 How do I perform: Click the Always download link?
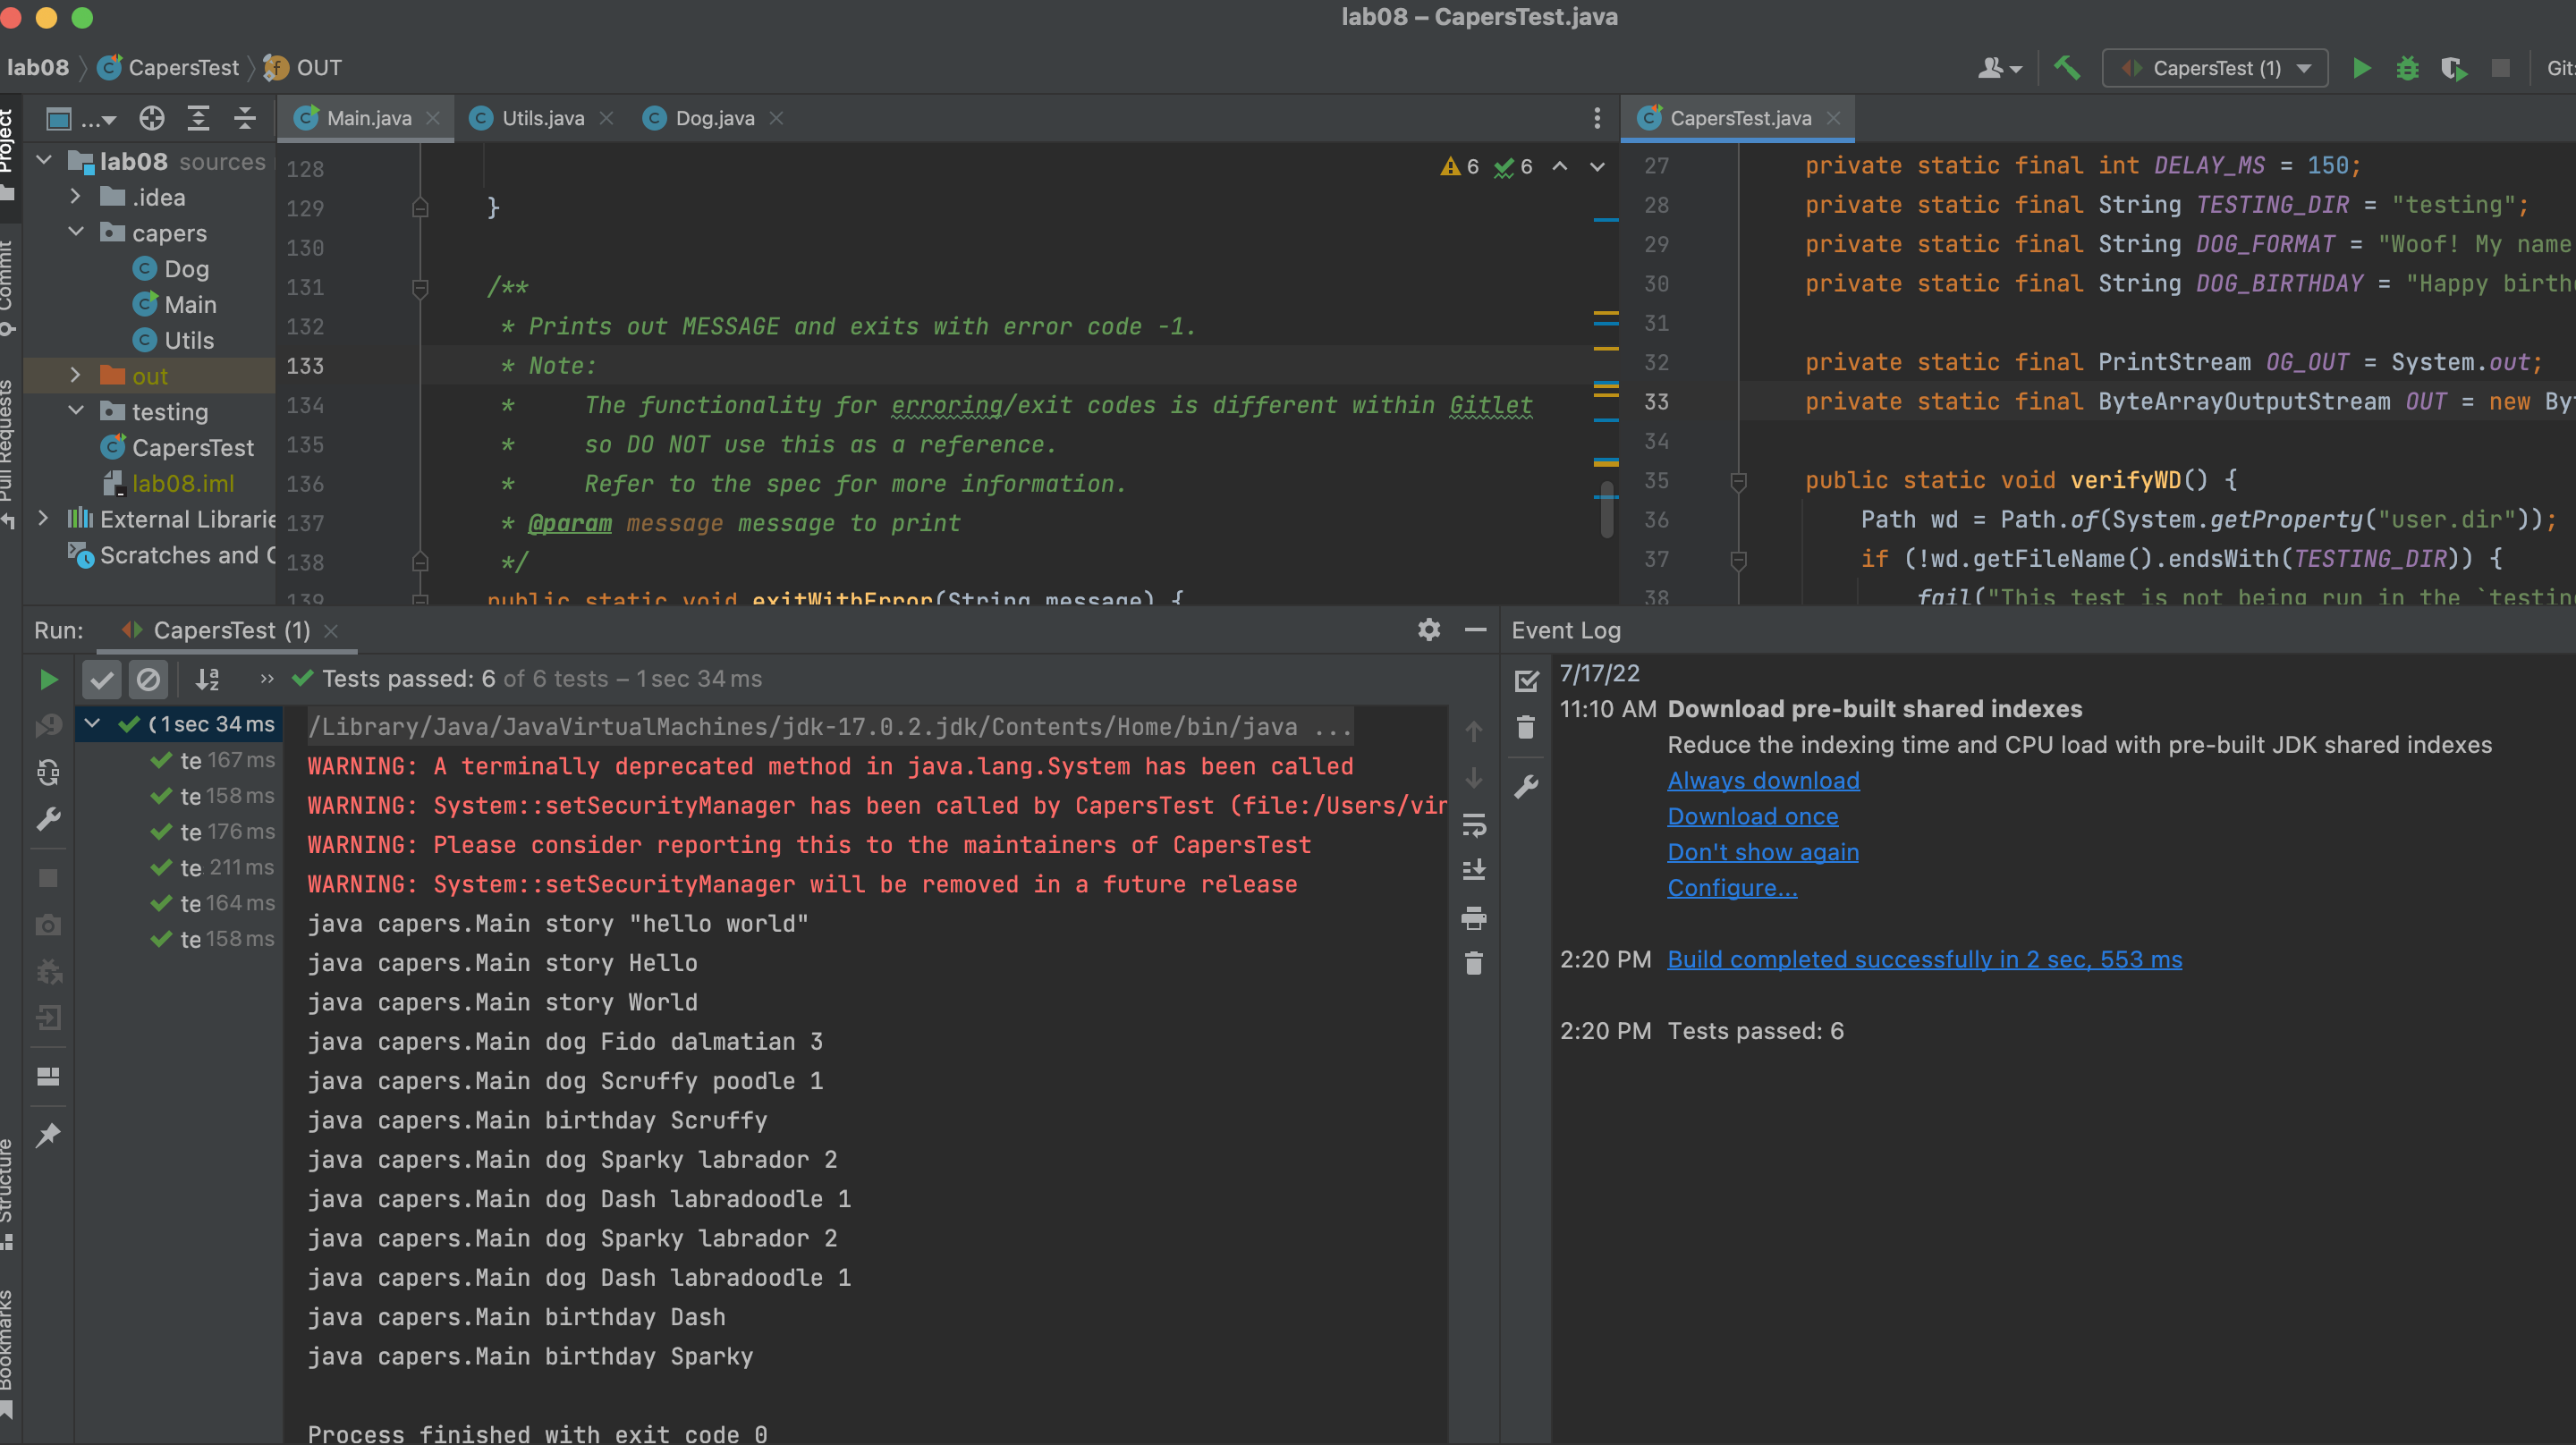1763,781
